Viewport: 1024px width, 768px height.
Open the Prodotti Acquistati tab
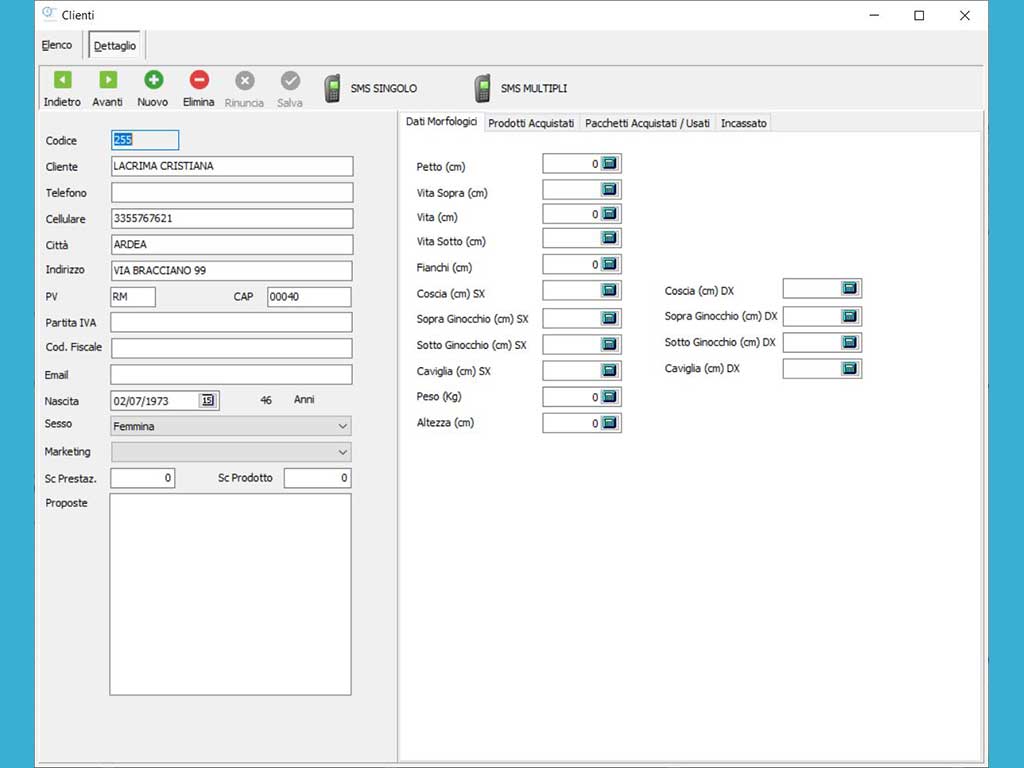click(x=531, y=123)
